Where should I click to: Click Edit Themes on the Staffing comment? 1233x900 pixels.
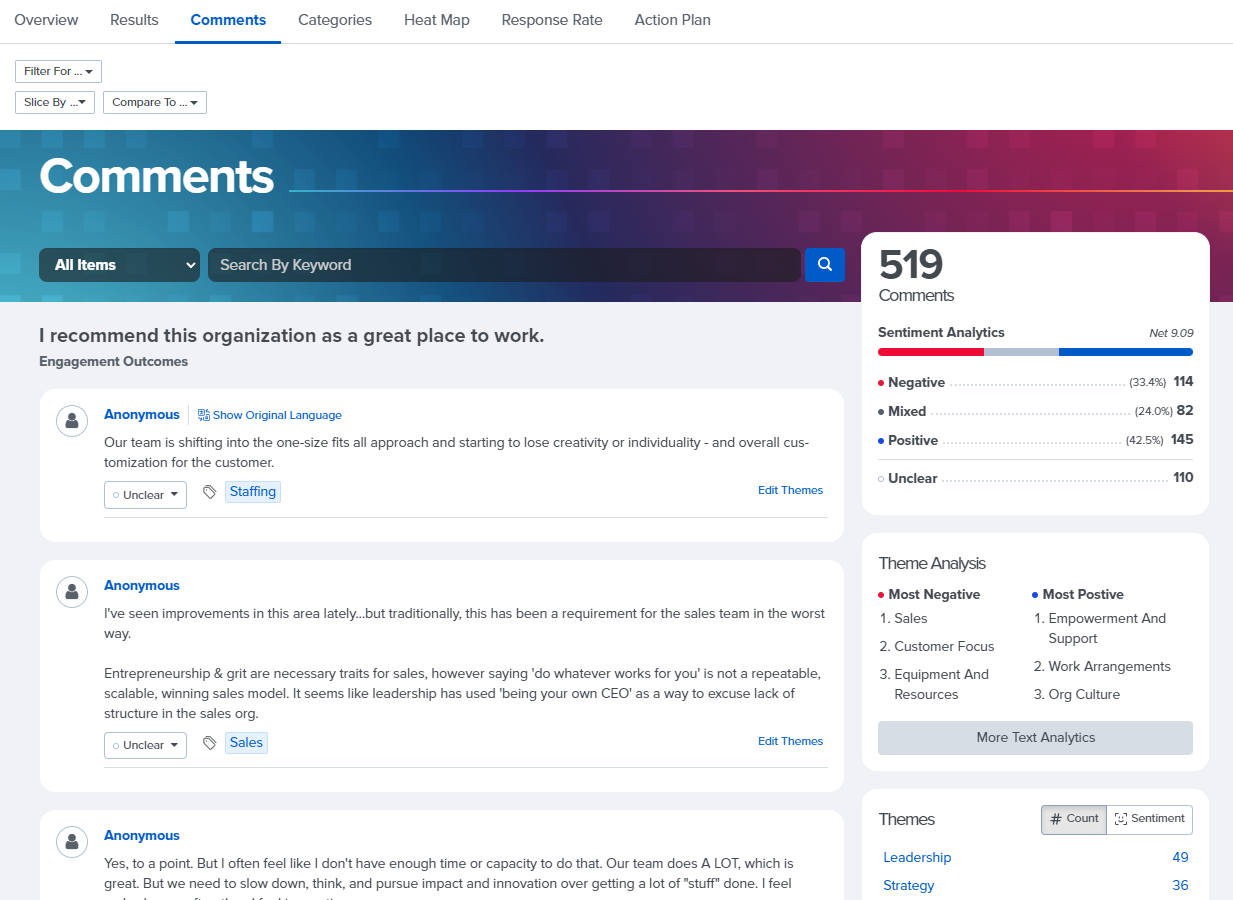[790, 490]
